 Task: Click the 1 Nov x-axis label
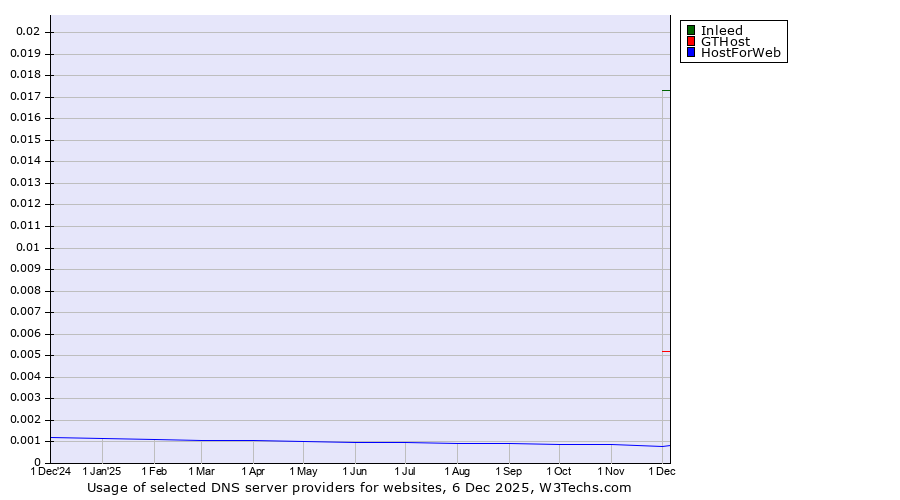tap(611, 471)
